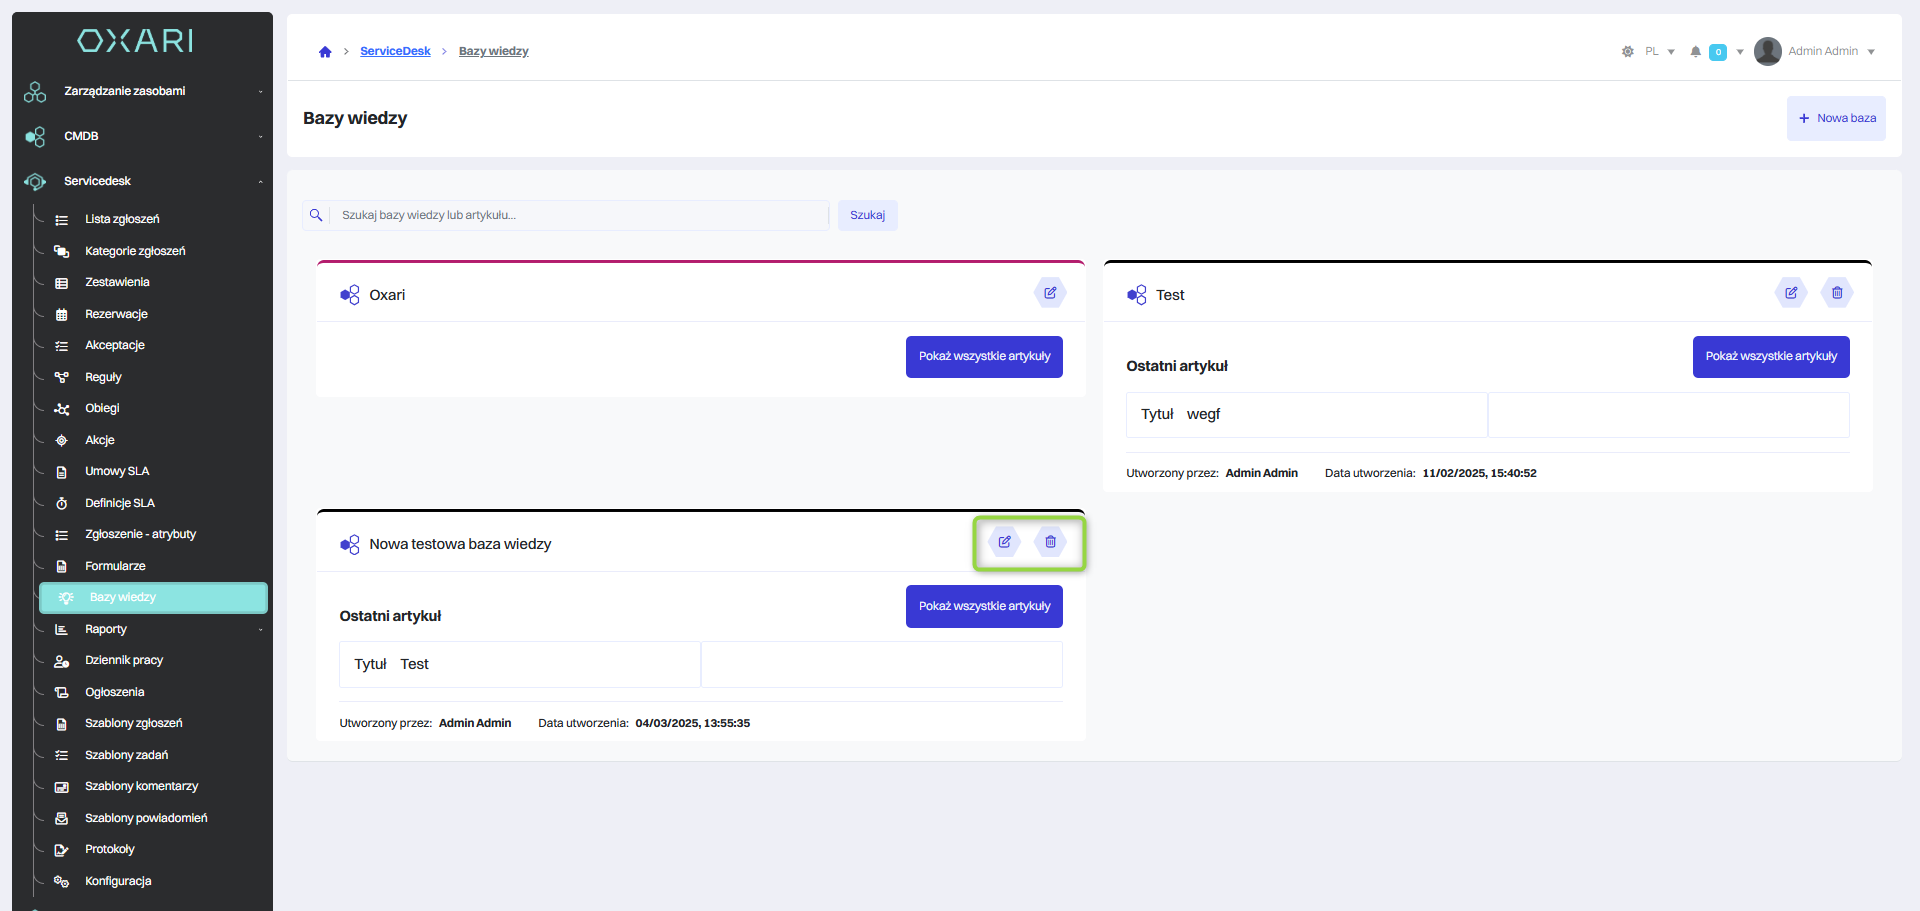Screen dimensions: 1920x911
Task: Delete Nowa testowa baza wiedzy
Action: tap(1050, 542)
